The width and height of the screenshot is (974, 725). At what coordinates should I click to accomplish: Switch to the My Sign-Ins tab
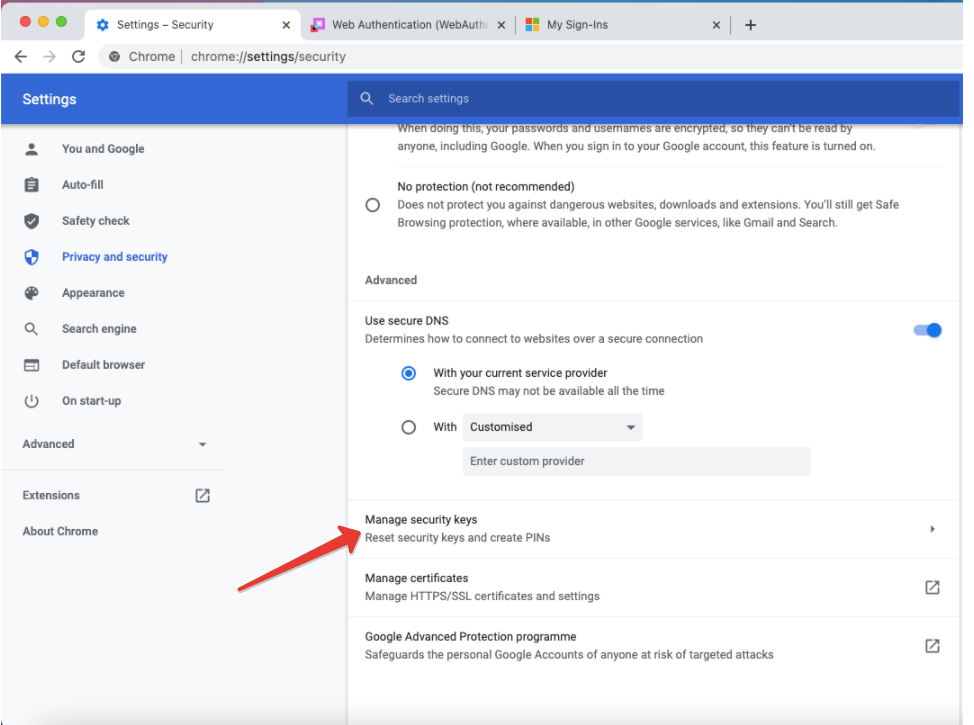pyautogui.click(x=620, y=25)
